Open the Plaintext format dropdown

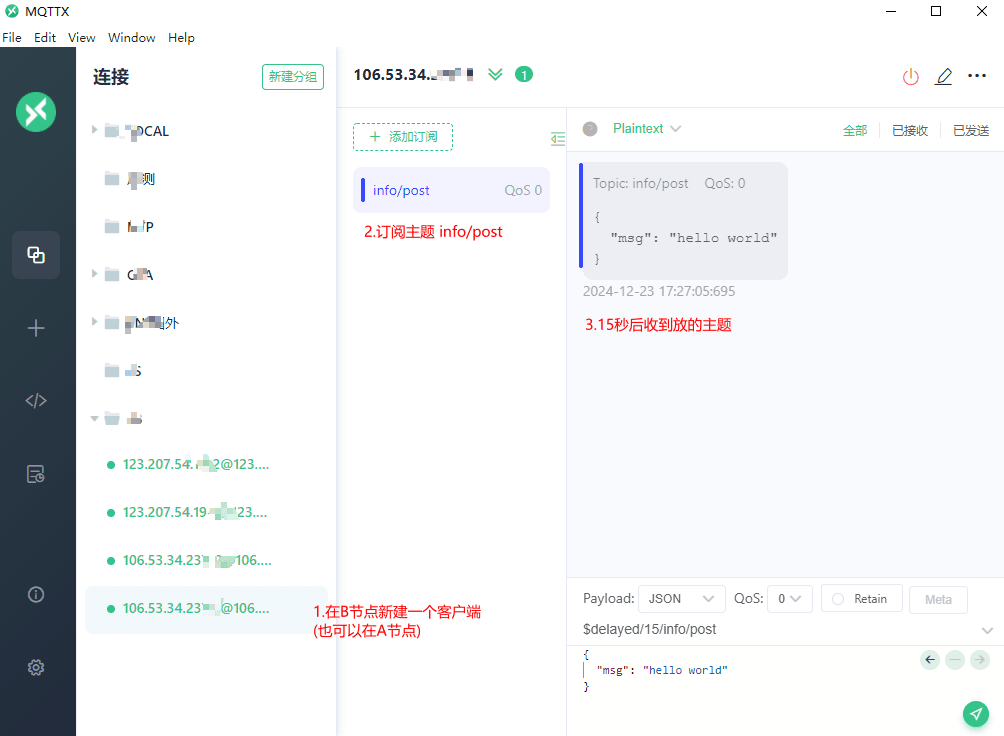click(646, 129)
